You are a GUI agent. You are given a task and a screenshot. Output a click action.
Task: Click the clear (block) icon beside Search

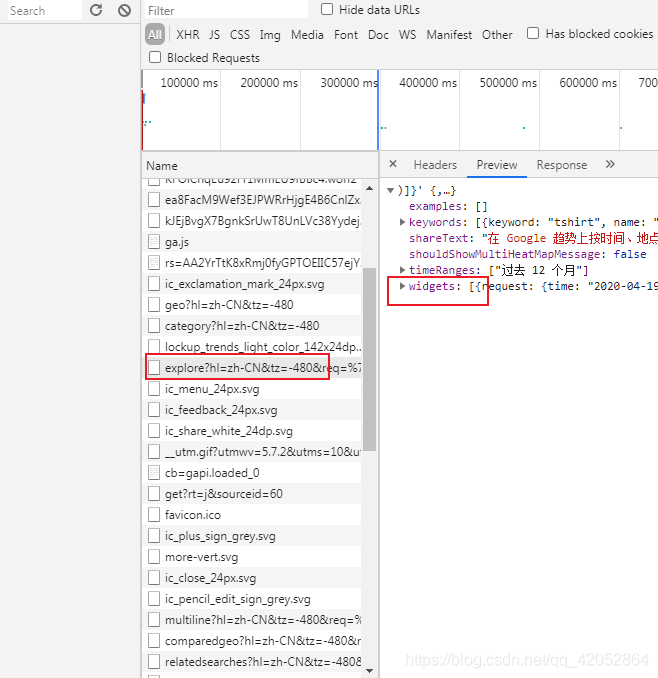tap(124, 10)
